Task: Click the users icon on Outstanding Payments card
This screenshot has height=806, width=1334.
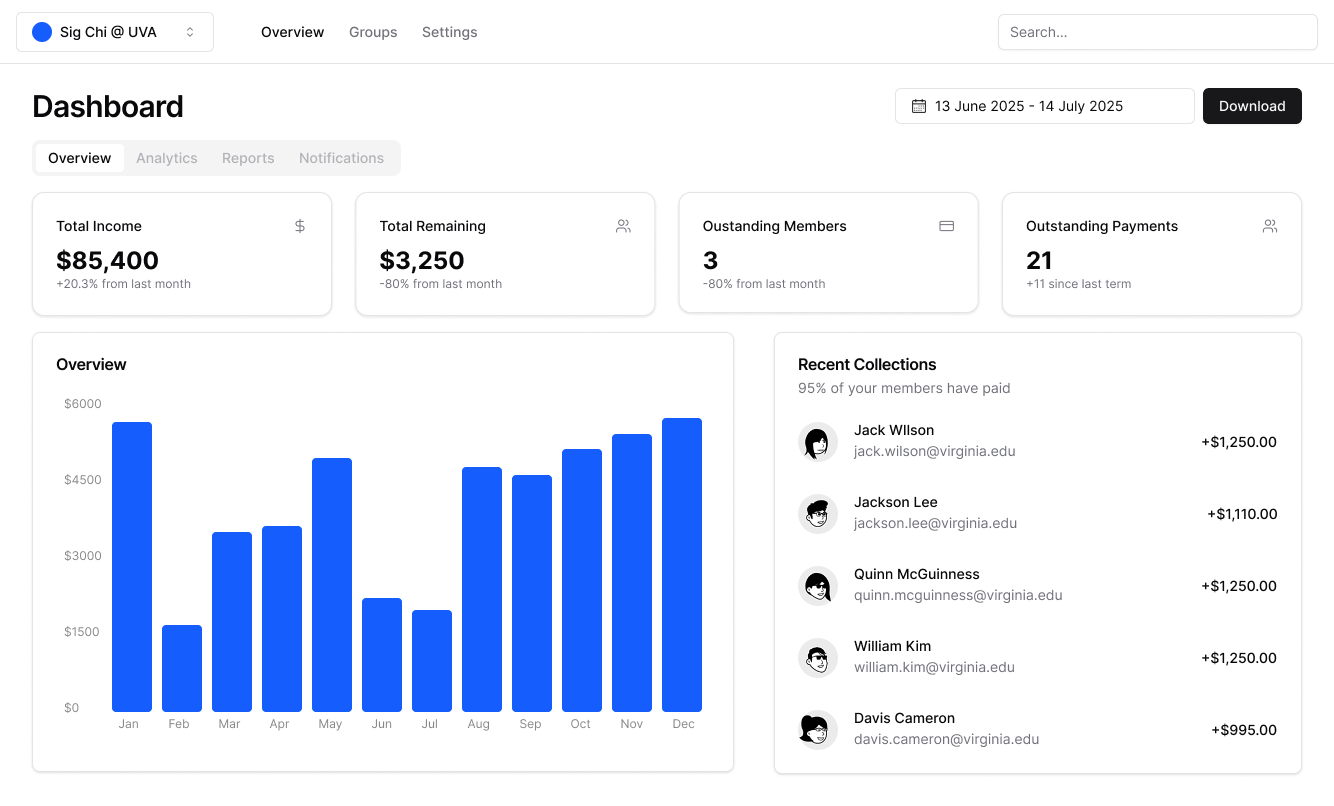Action: click(x=1269, y=226)
